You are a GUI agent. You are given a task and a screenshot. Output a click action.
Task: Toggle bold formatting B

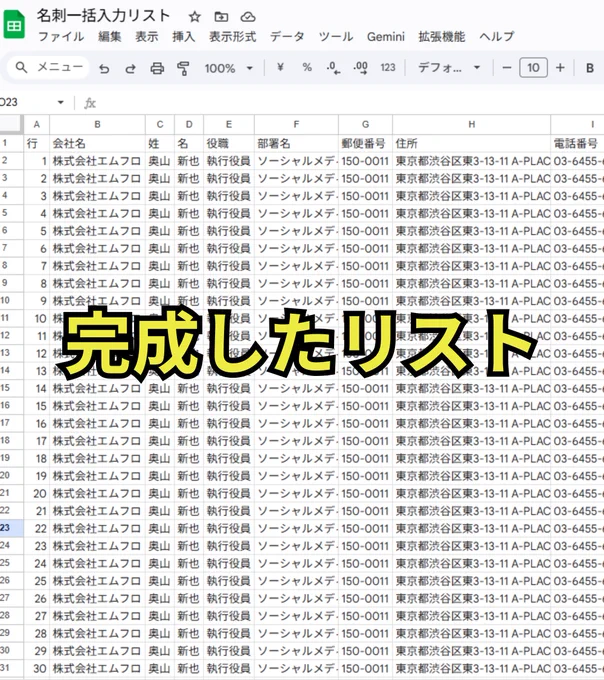(590, 68)
